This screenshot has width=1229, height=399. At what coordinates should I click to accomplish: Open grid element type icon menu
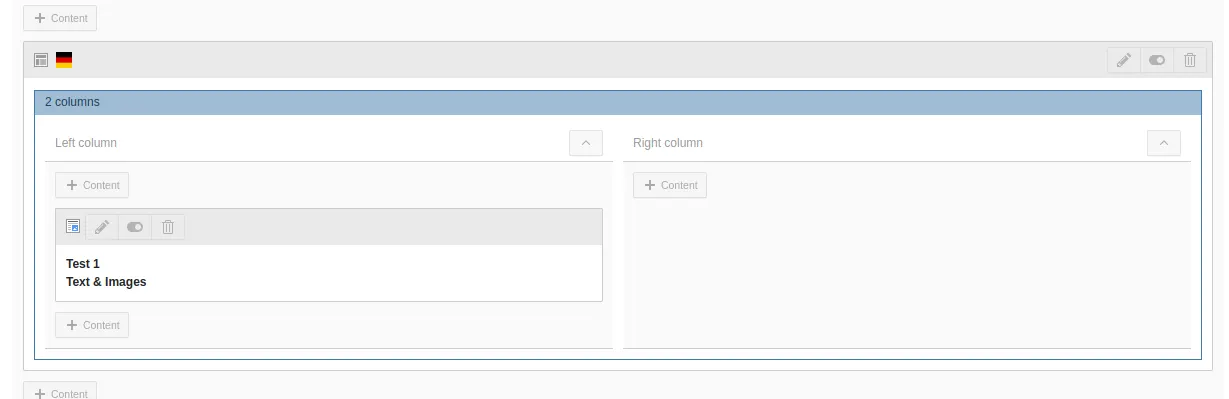coord(41,60)
